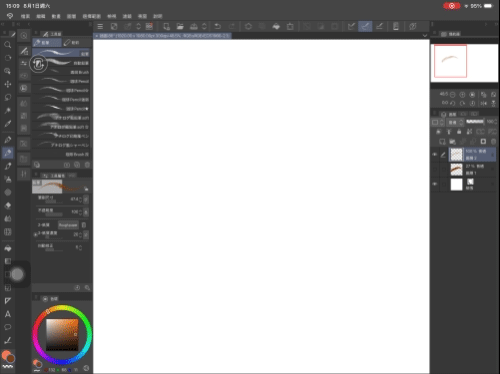
Task: Toggle visibility of the white paper layer
Action: pos(435,184)
